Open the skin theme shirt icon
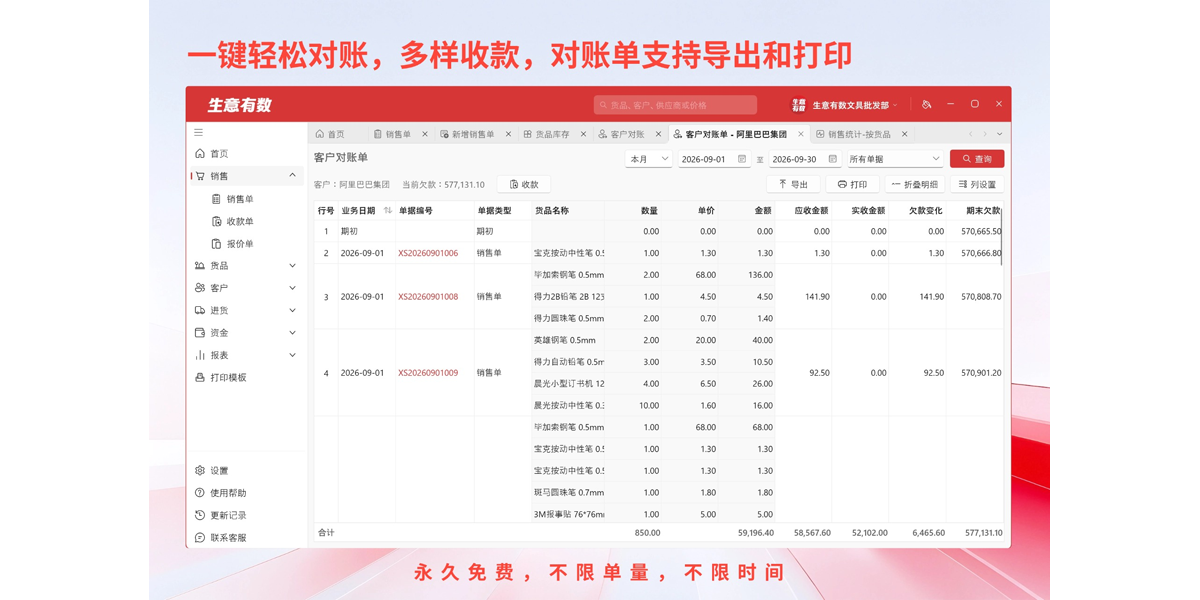 pos(926,105)
